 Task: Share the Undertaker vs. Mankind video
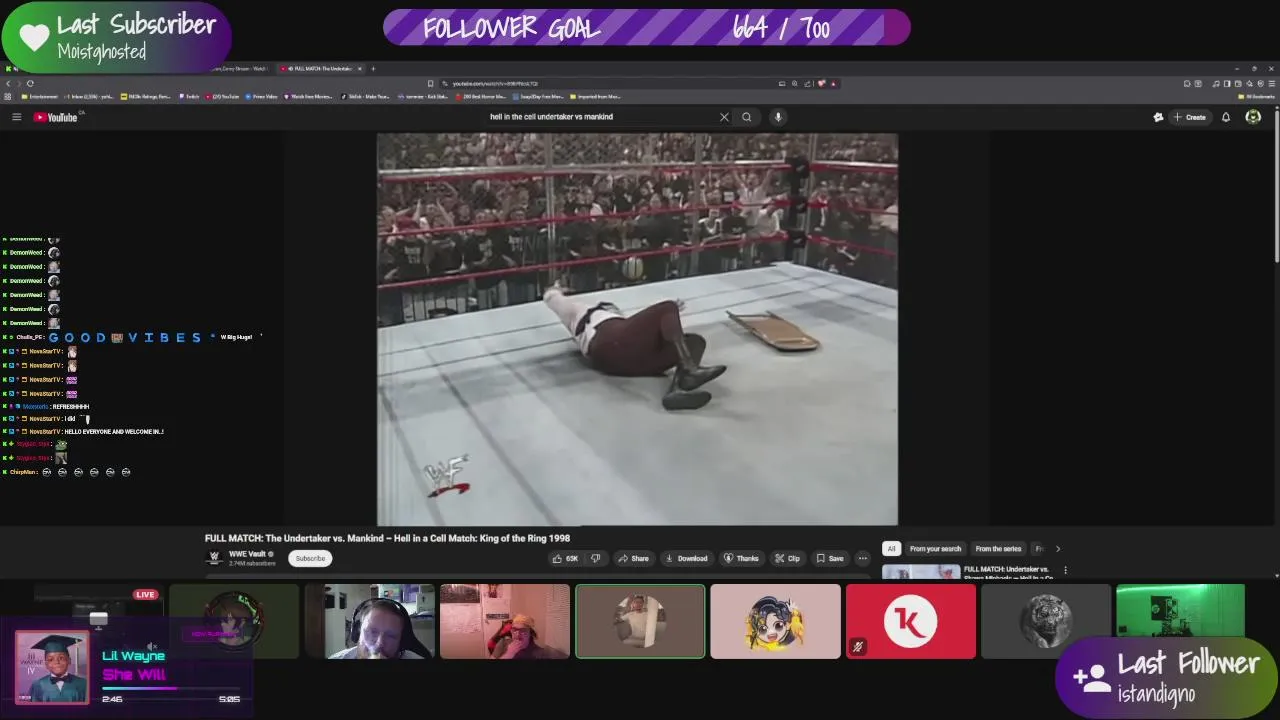coord(633,558)
